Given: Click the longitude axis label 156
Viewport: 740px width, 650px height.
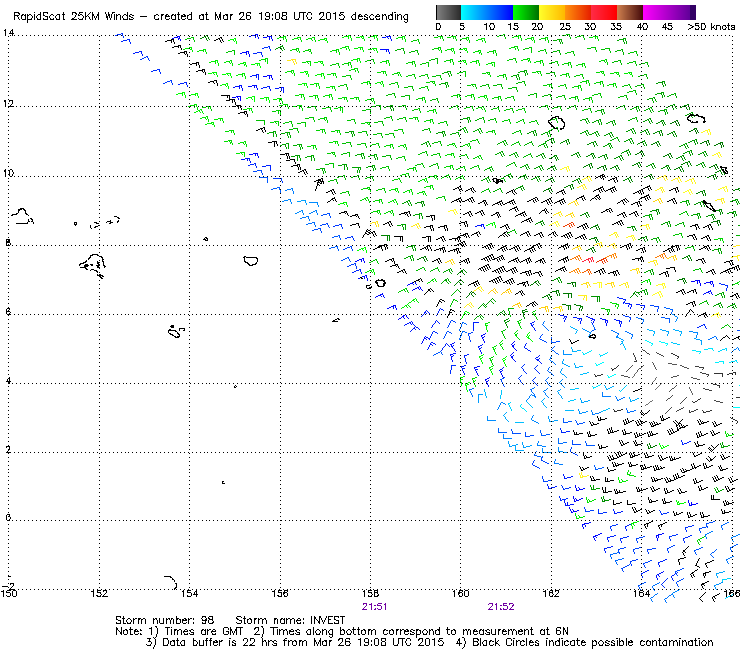Looking at the screenshot, I should pos(280,594).
